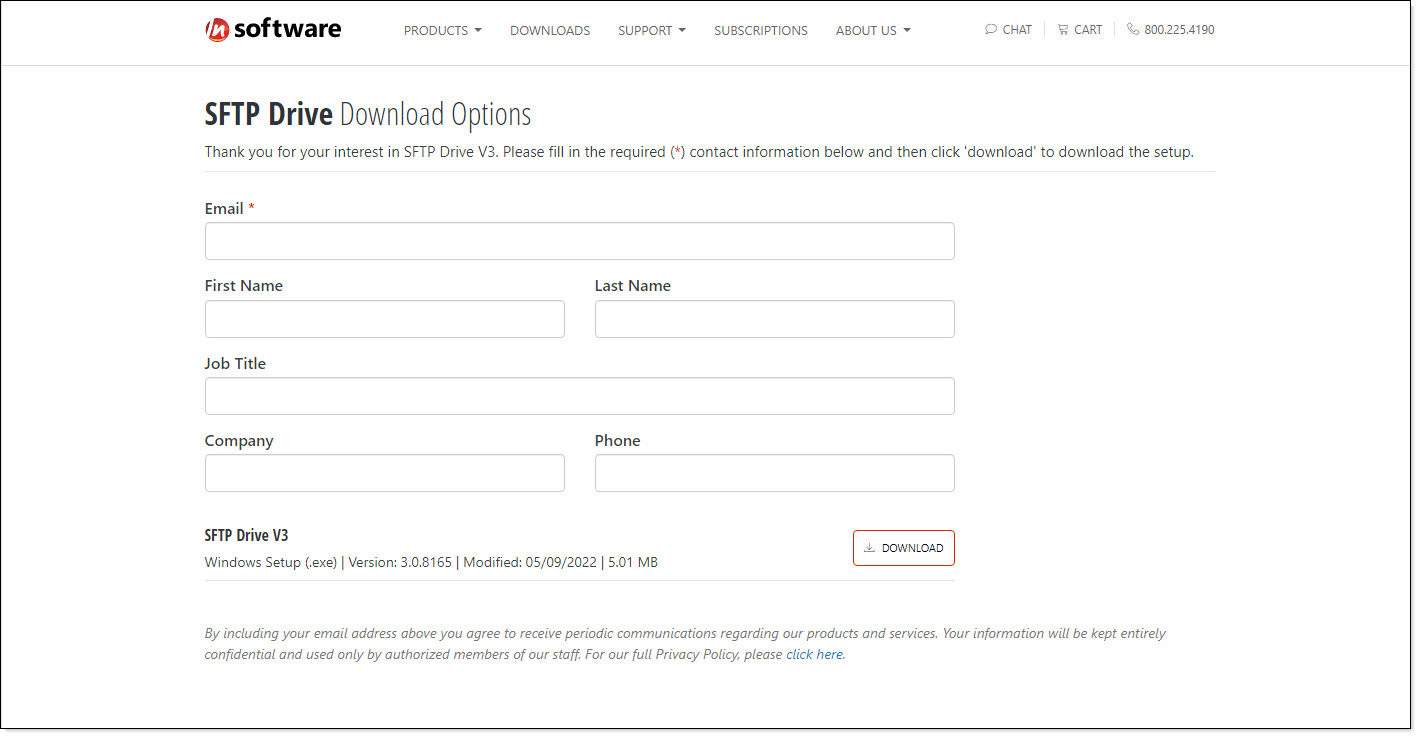The image size is (1419, 737).
Task: Click the 'Email *' field label
Action: pyautogui.click(x=230, y=209)
